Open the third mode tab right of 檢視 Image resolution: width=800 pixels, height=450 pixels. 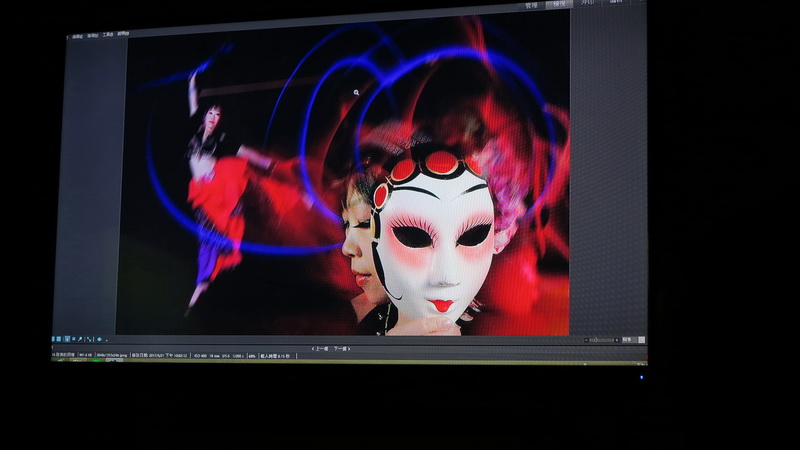coord(588,3)
